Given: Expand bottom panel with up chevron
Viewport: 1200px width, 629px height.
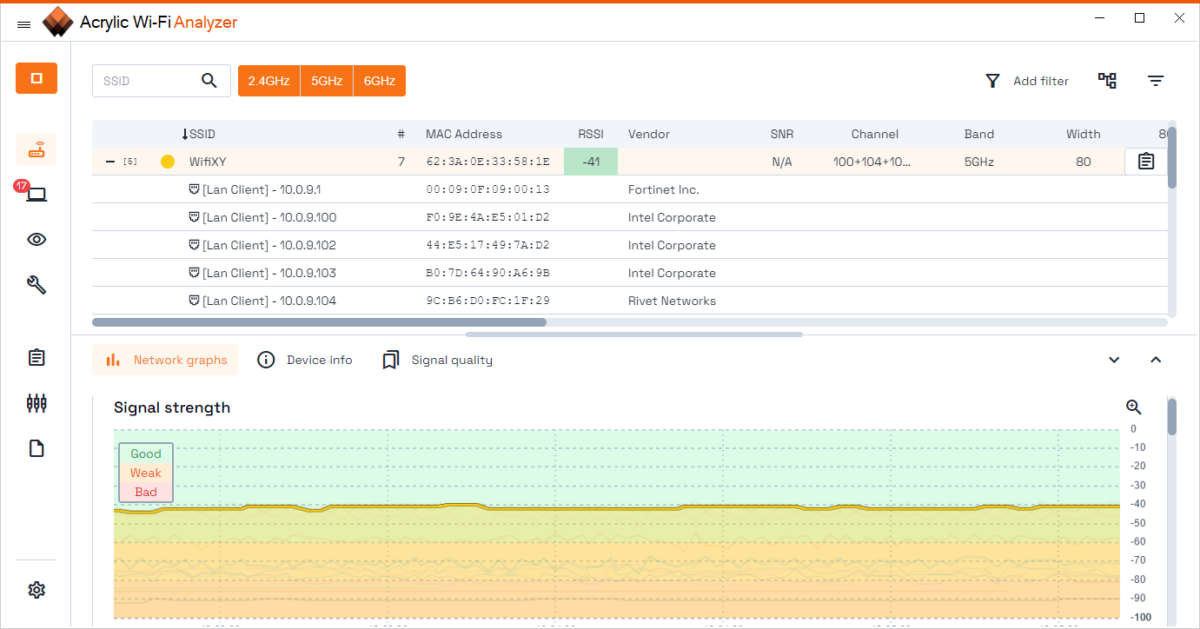Looking at the screenshot, I should coord(1156,360).
